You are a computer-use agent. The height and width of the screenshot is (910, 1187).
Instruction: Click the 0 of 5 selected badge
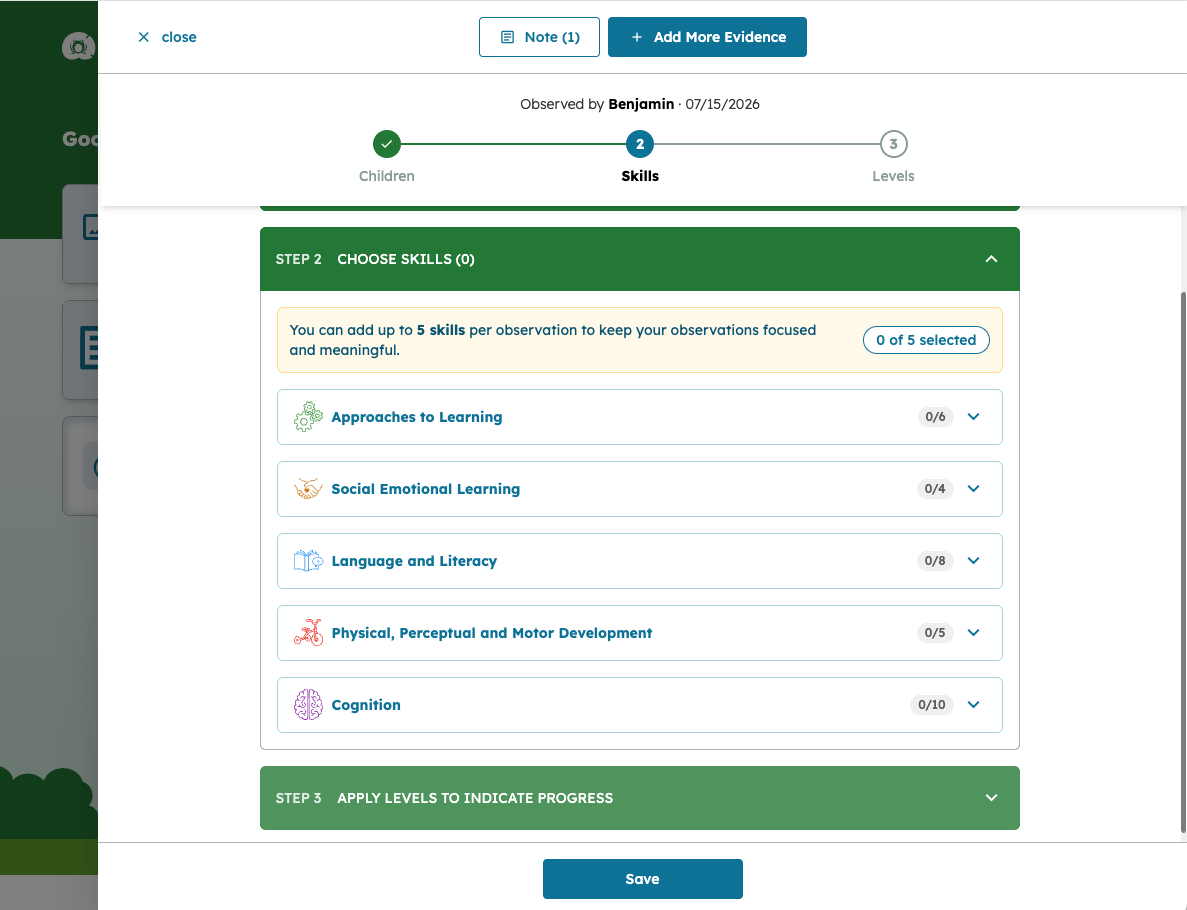[x=926, y=340]
